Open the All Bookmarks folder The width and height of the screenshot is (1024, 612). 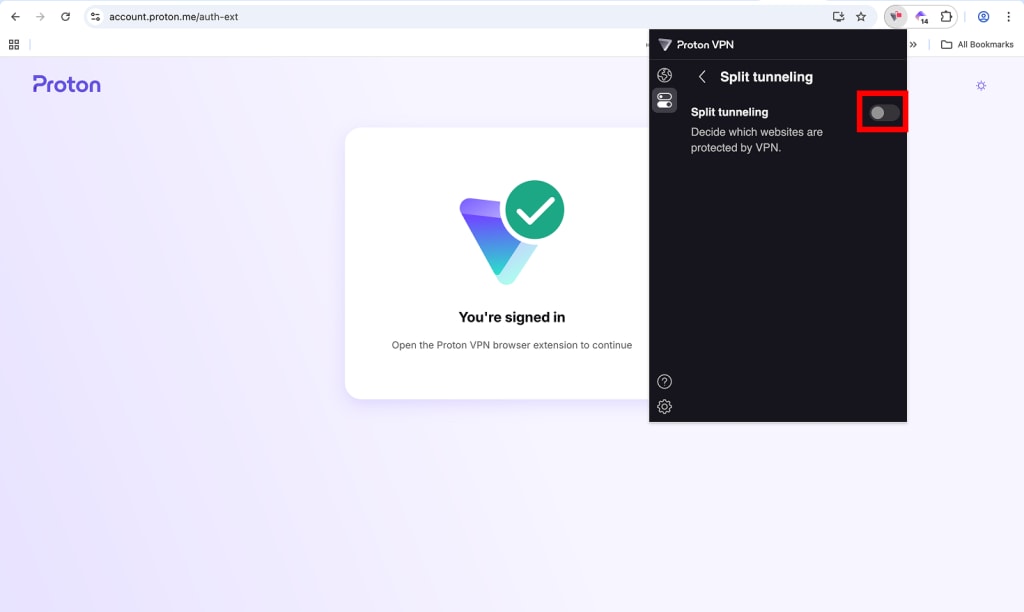click(x=977, y=44)
